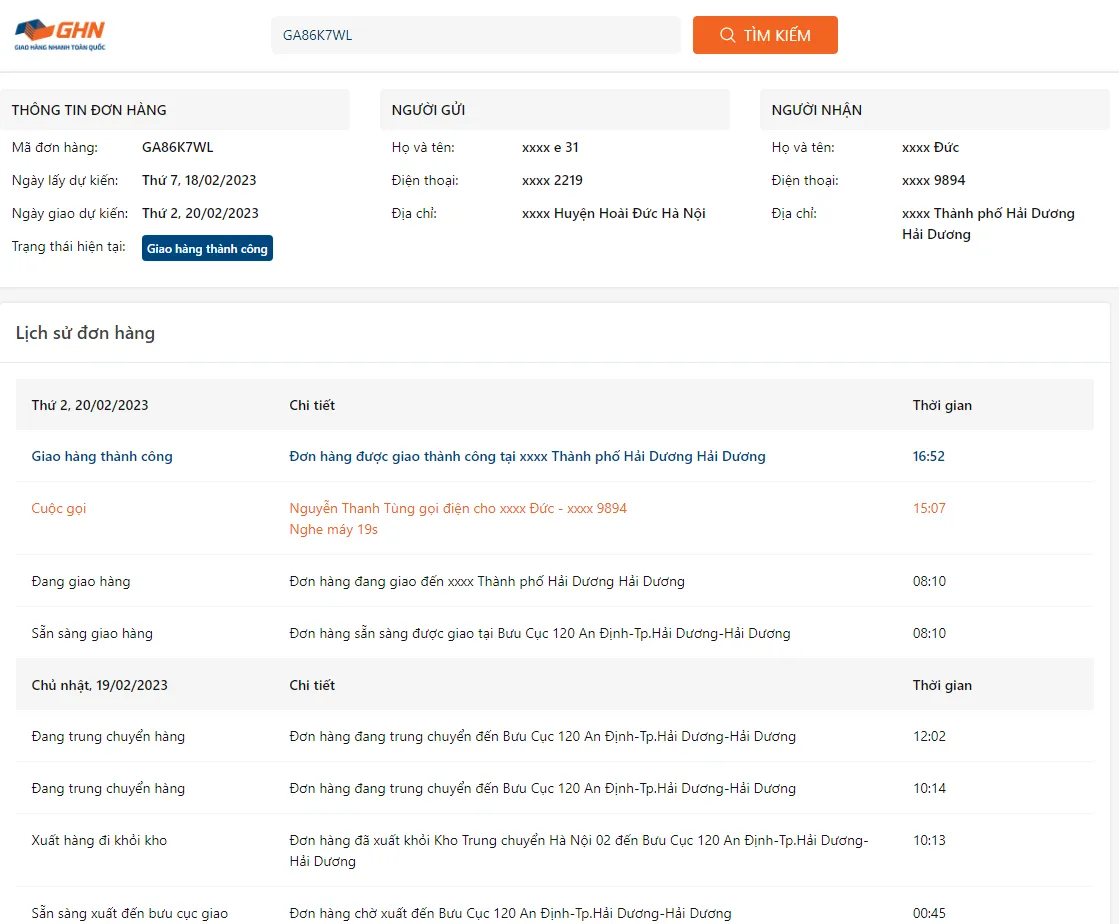Select the 'Đang giao hàng' history row
Screen dimensions: 1119x924
pos(81,581)
